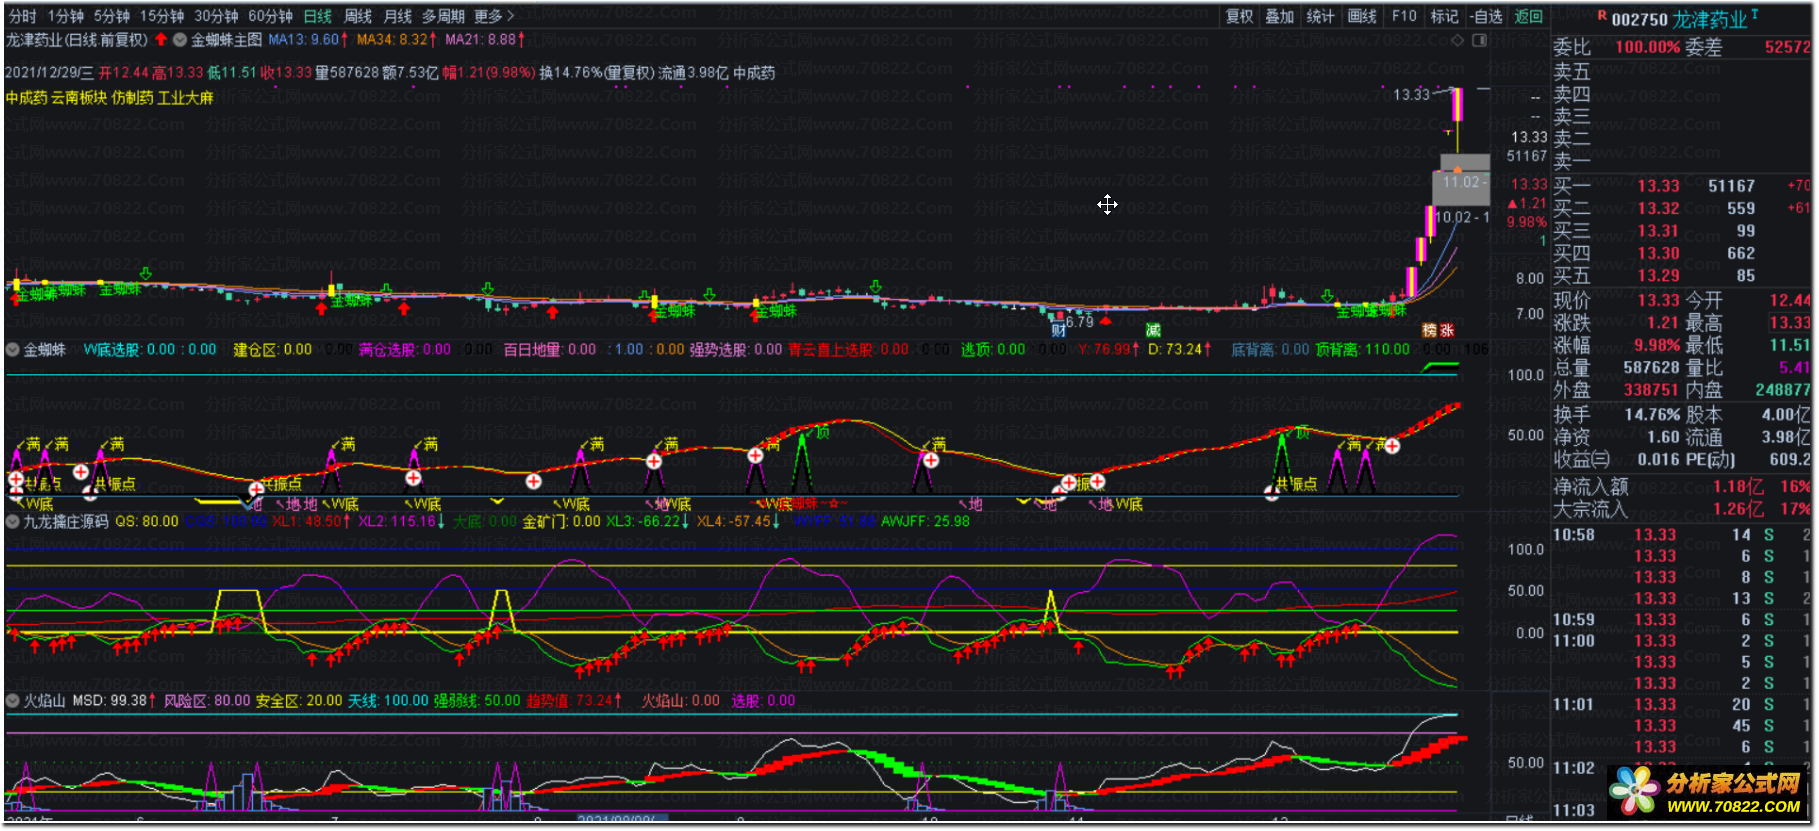Click the 叠加 overlay button
The width and height of the screenshot is (1819, 831).
tap(1280, 16)
